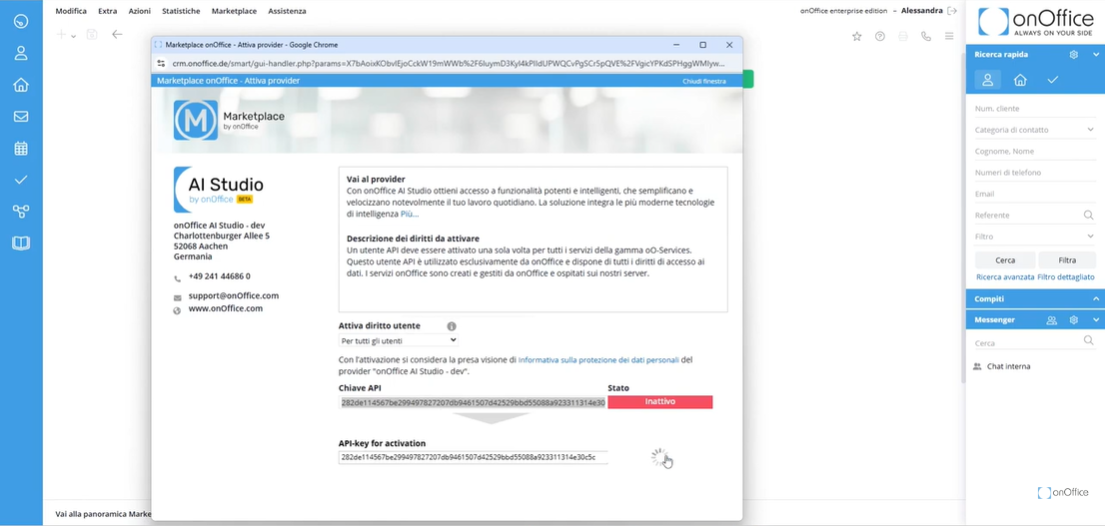The image size is (1105, 526).
Task: Go back with the left arrow icon
Action: point(117,35)
